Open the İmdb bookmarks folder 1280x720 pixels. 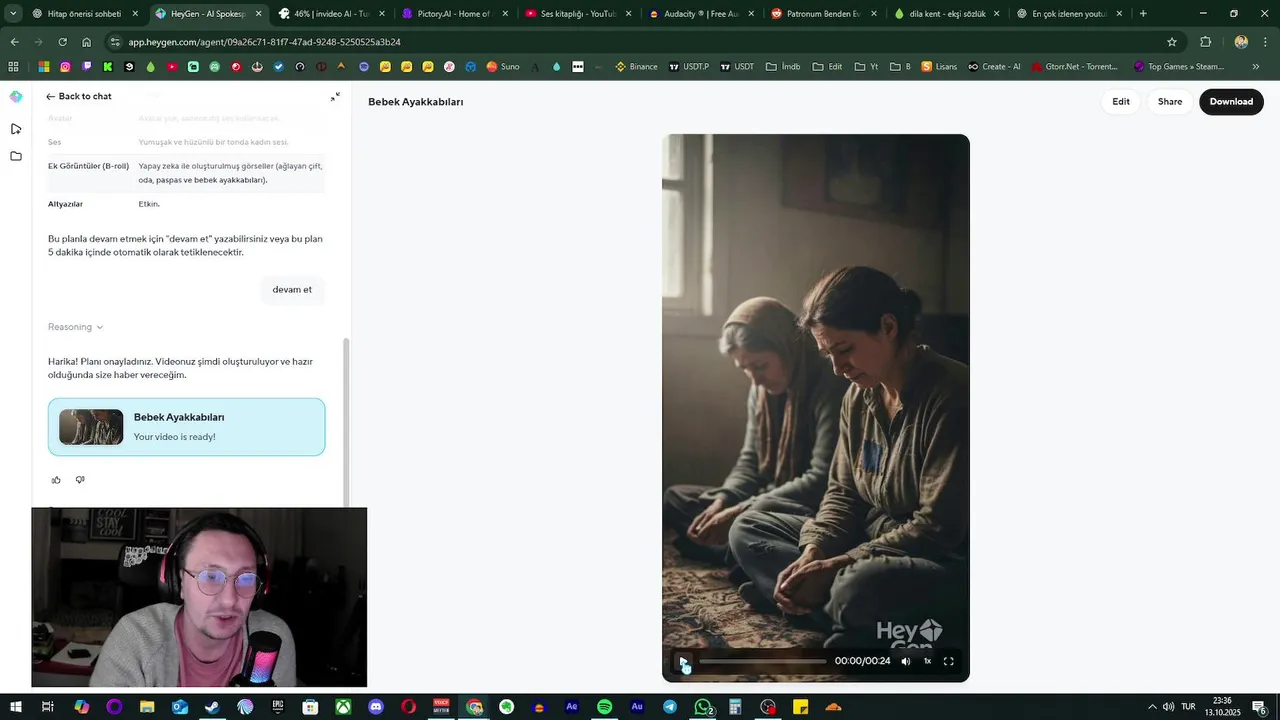(783, 67)
